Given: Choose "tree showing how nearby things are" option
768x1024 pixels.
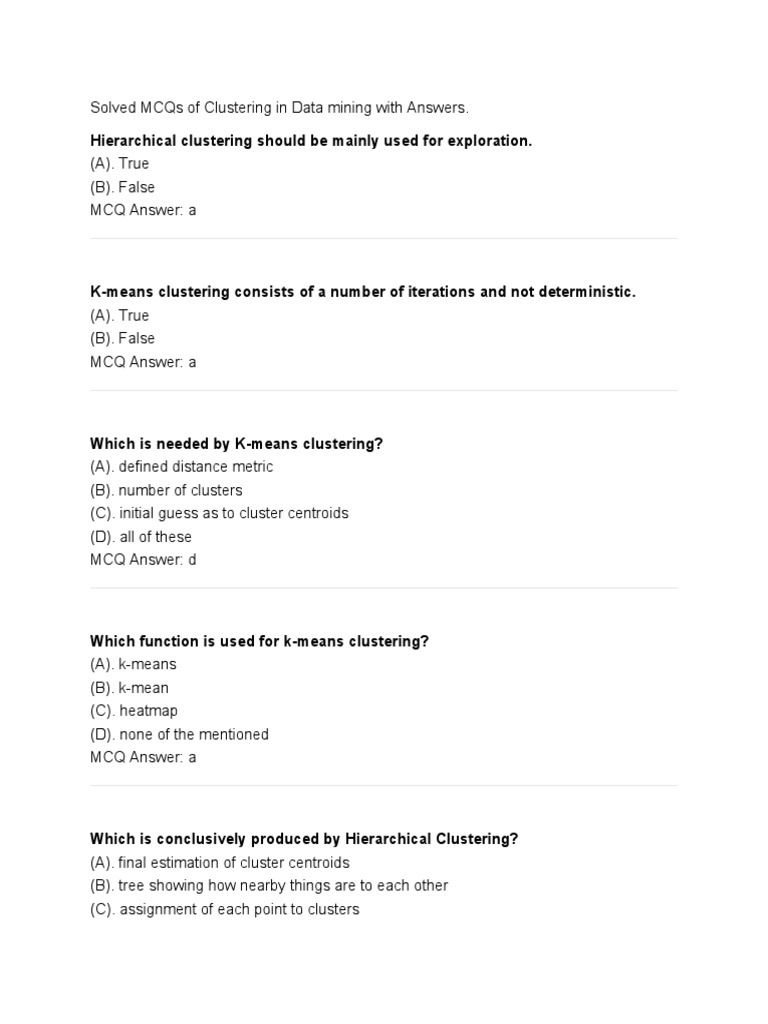Looking at the screenshot, I should (x=269, y=885).
